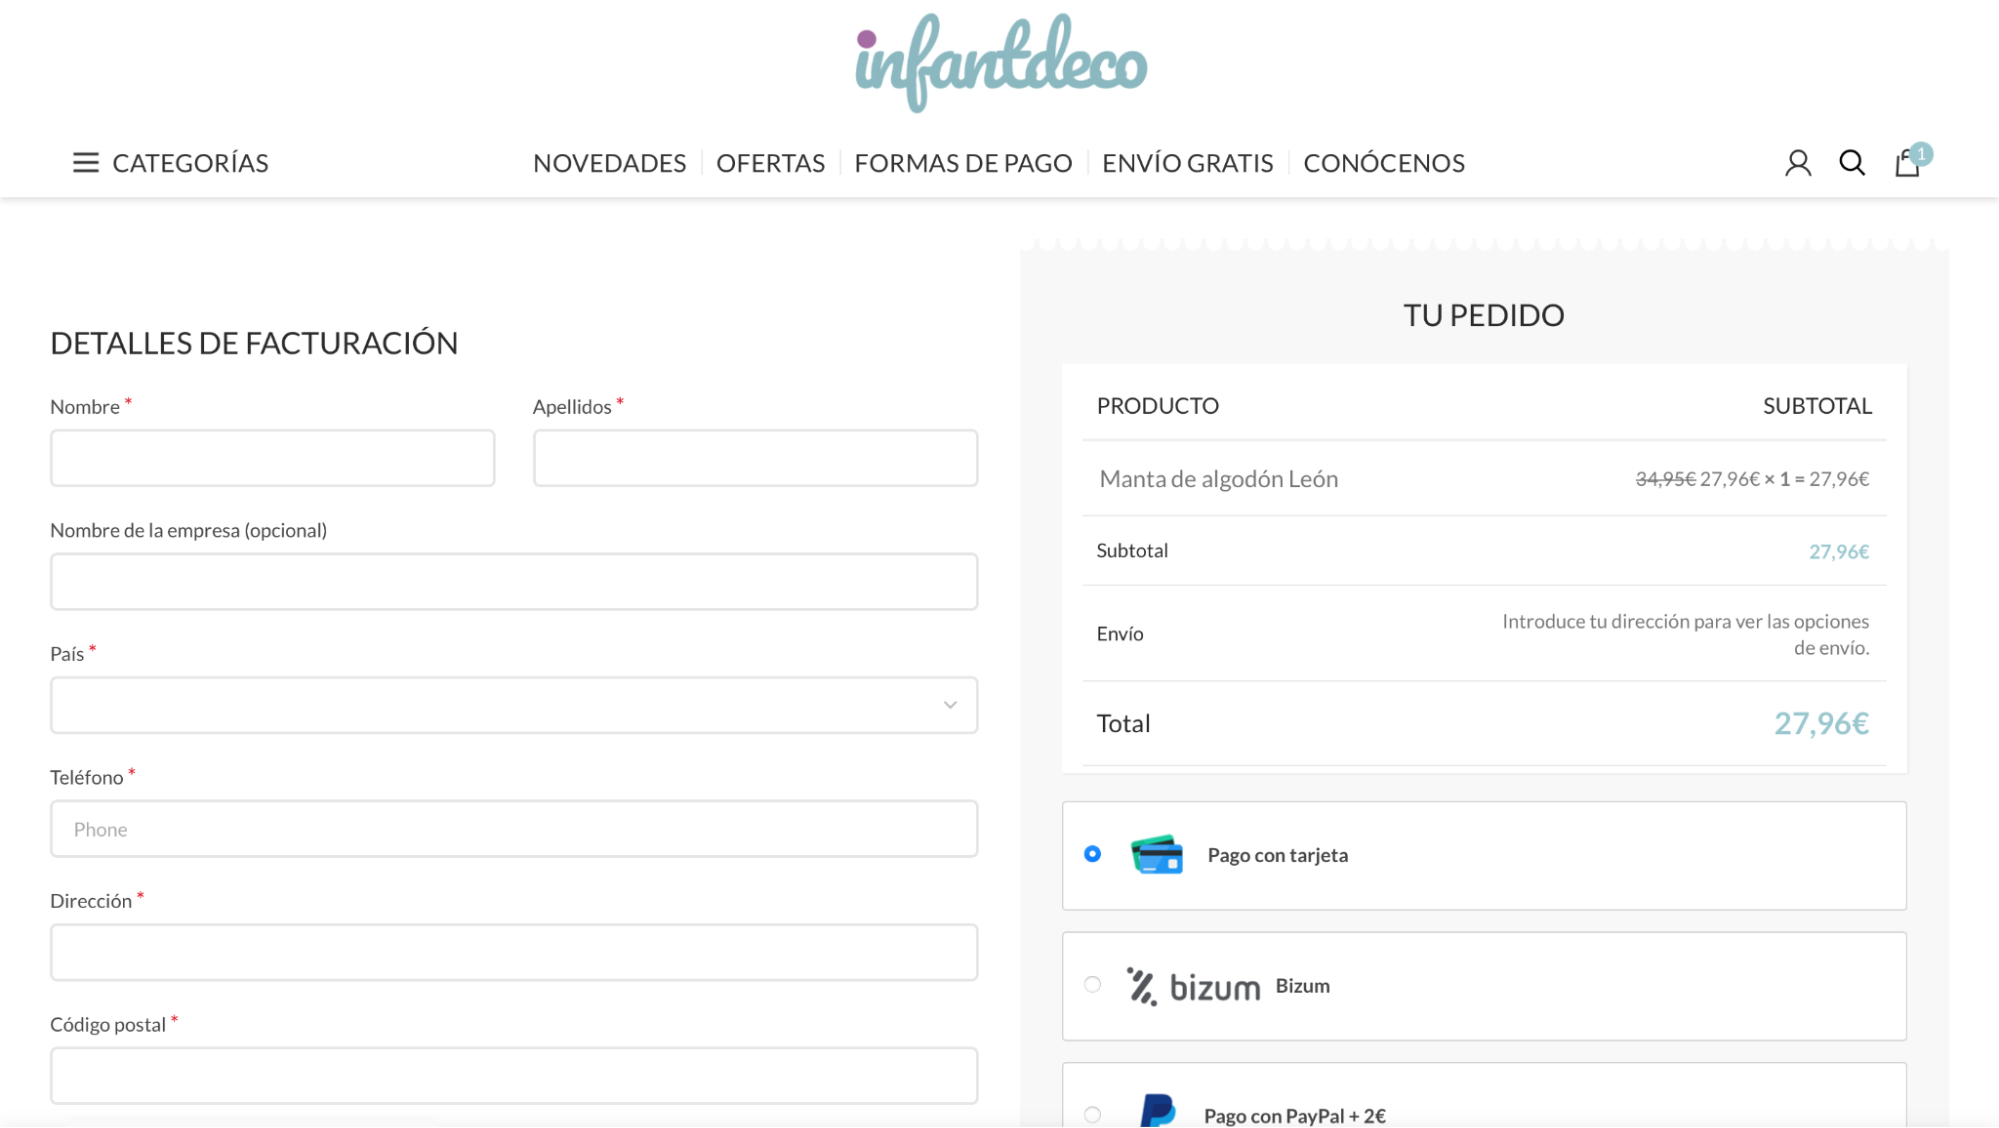Open Conócenos menu item
This screenshot has height=1128, width=1999.
[x=1384, y=163]
